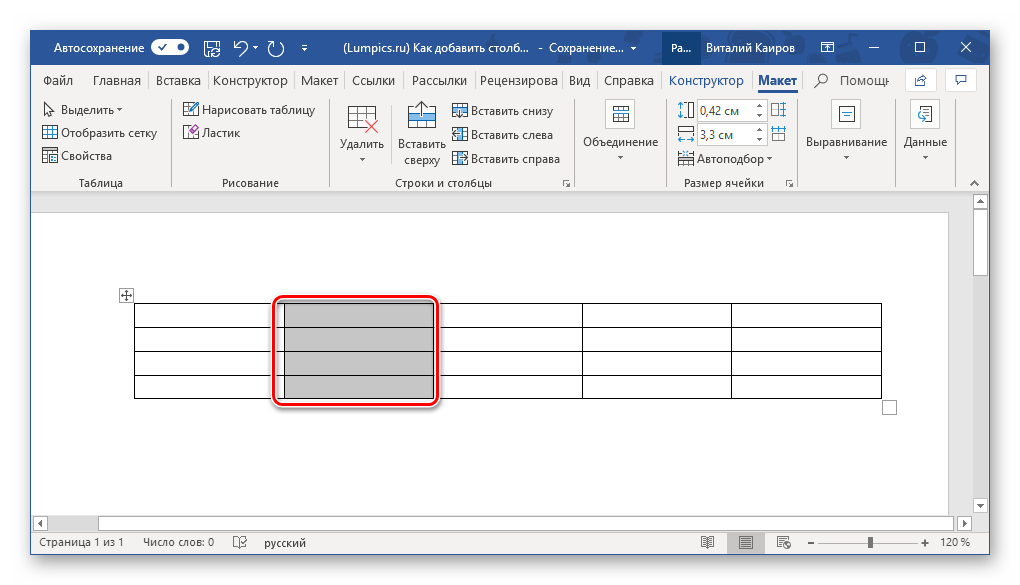This screenshot has height=585, width=1020.
Task: Click the zoom slider handle in status bar
Action: 870,542
